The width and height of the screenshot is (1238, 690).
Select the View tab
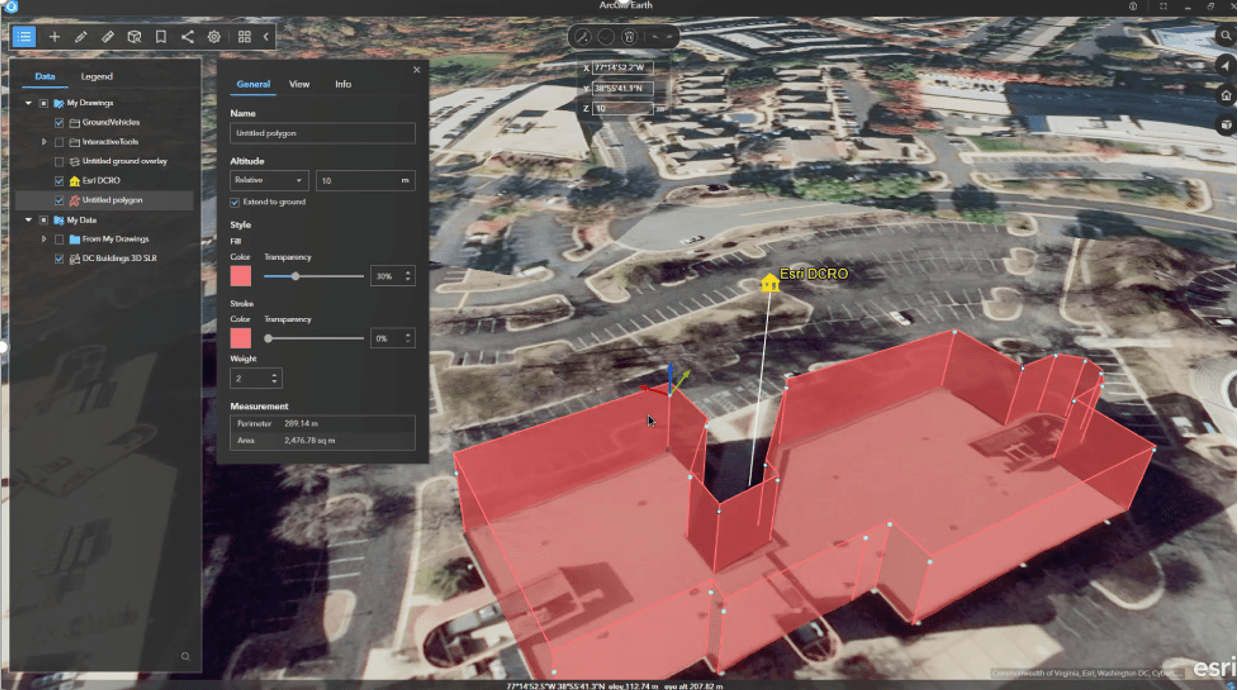click(299, 84)
